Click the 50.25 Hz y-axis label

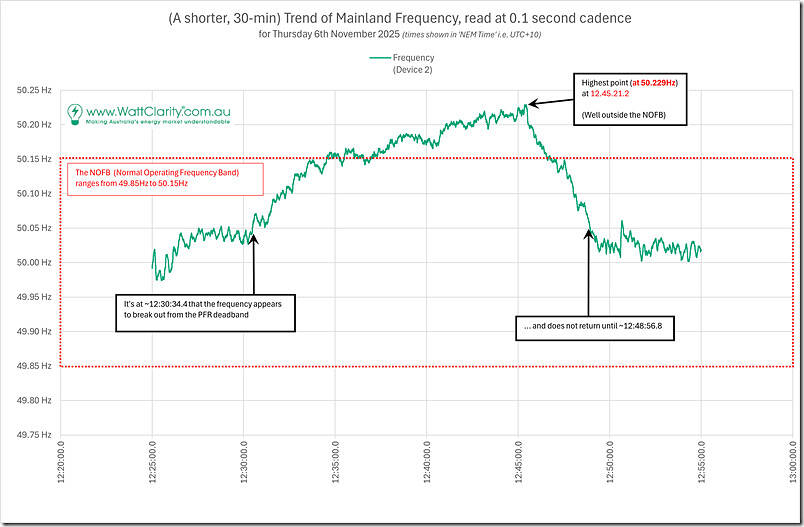point(38,90)
